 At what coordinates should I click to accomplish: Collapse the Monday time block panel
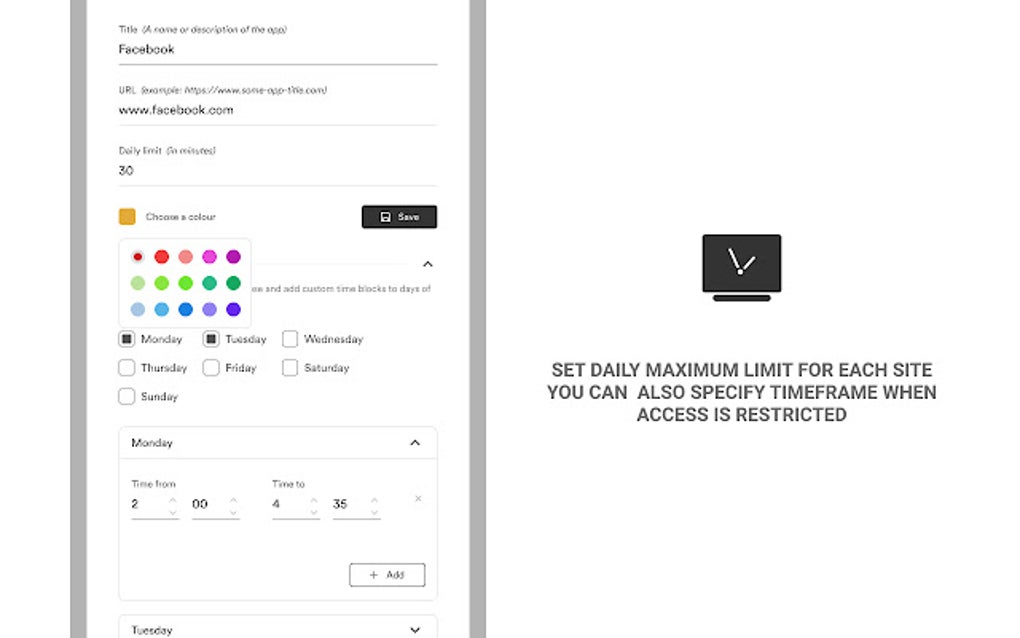pos(415,442)
